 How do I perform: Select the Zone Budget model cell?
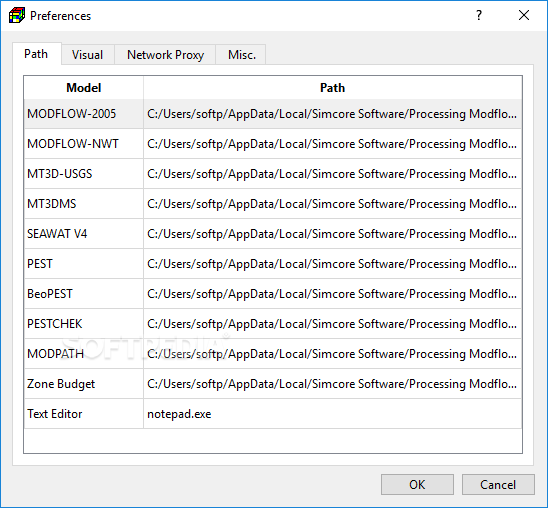pyautogui.click(x=84, y=384)
